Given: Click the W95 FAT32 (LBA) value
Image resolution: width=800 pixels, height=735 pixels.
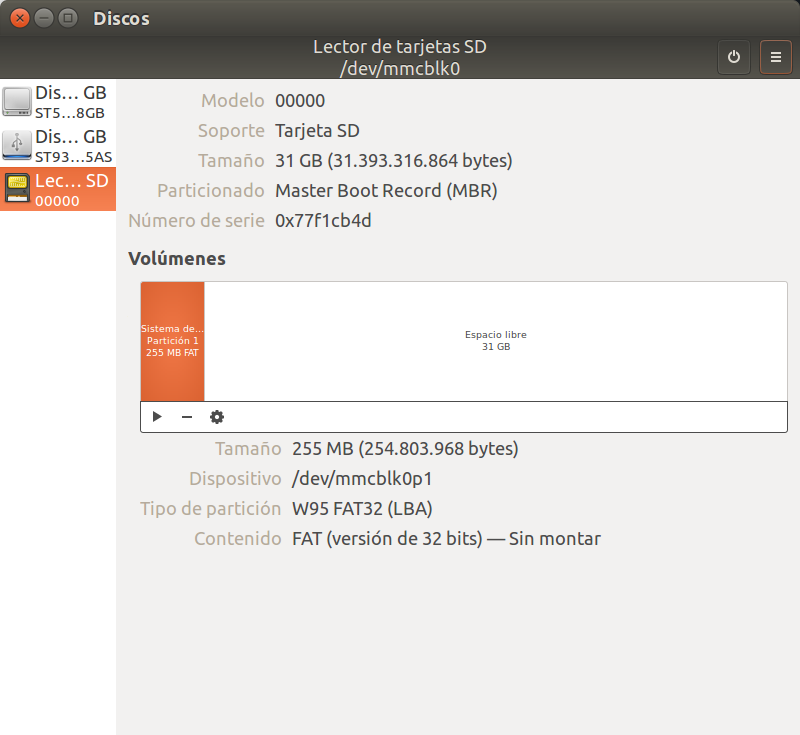Looking at the screenshot, I should pos(362,509).
